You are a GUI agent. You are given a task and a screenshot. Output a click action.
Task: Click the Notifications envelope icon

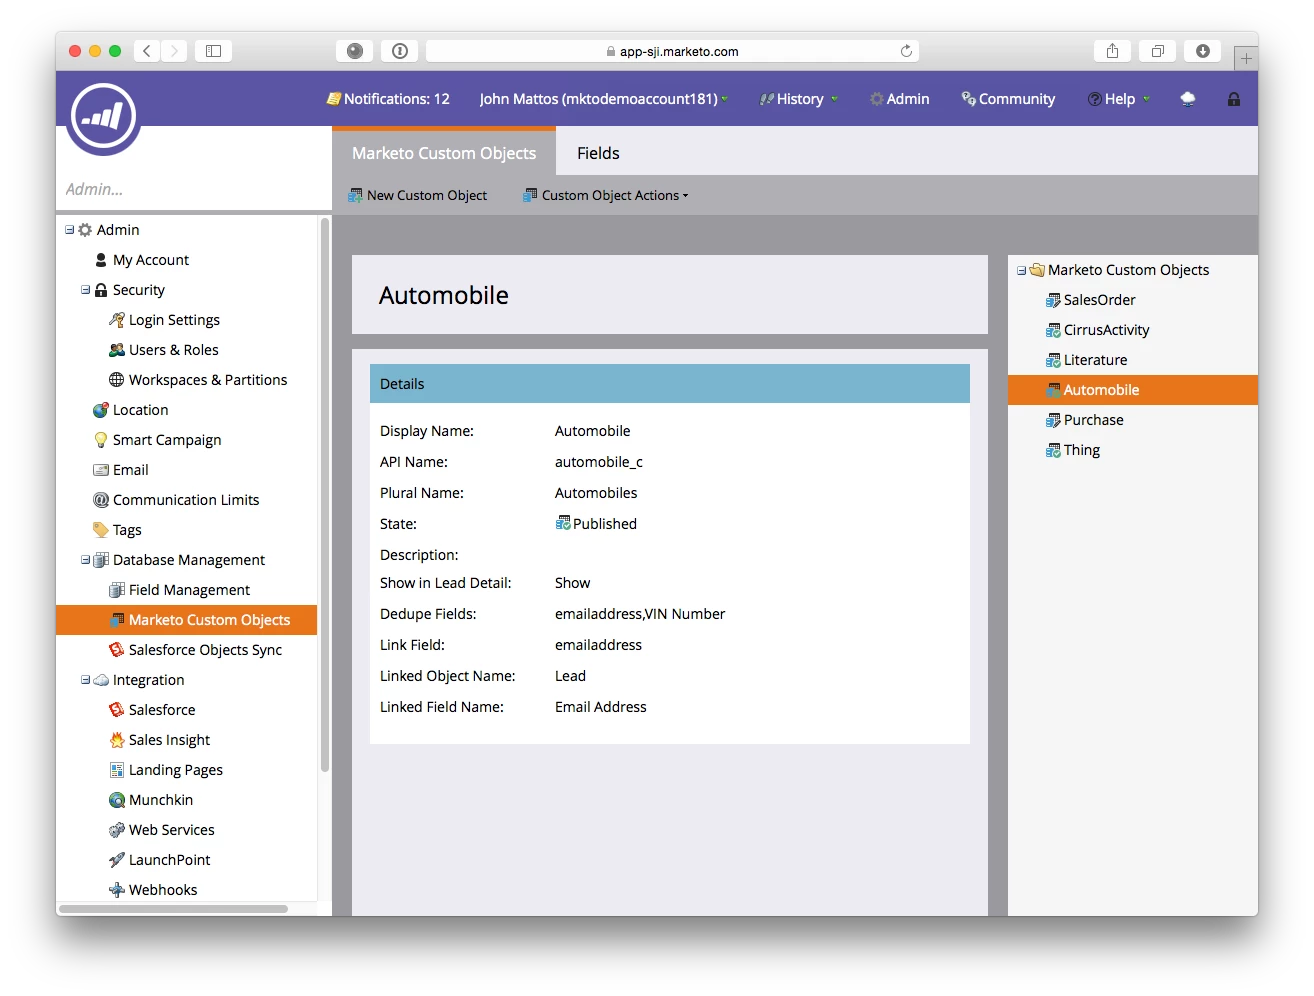pyautogui.click(x=334, y=99)
